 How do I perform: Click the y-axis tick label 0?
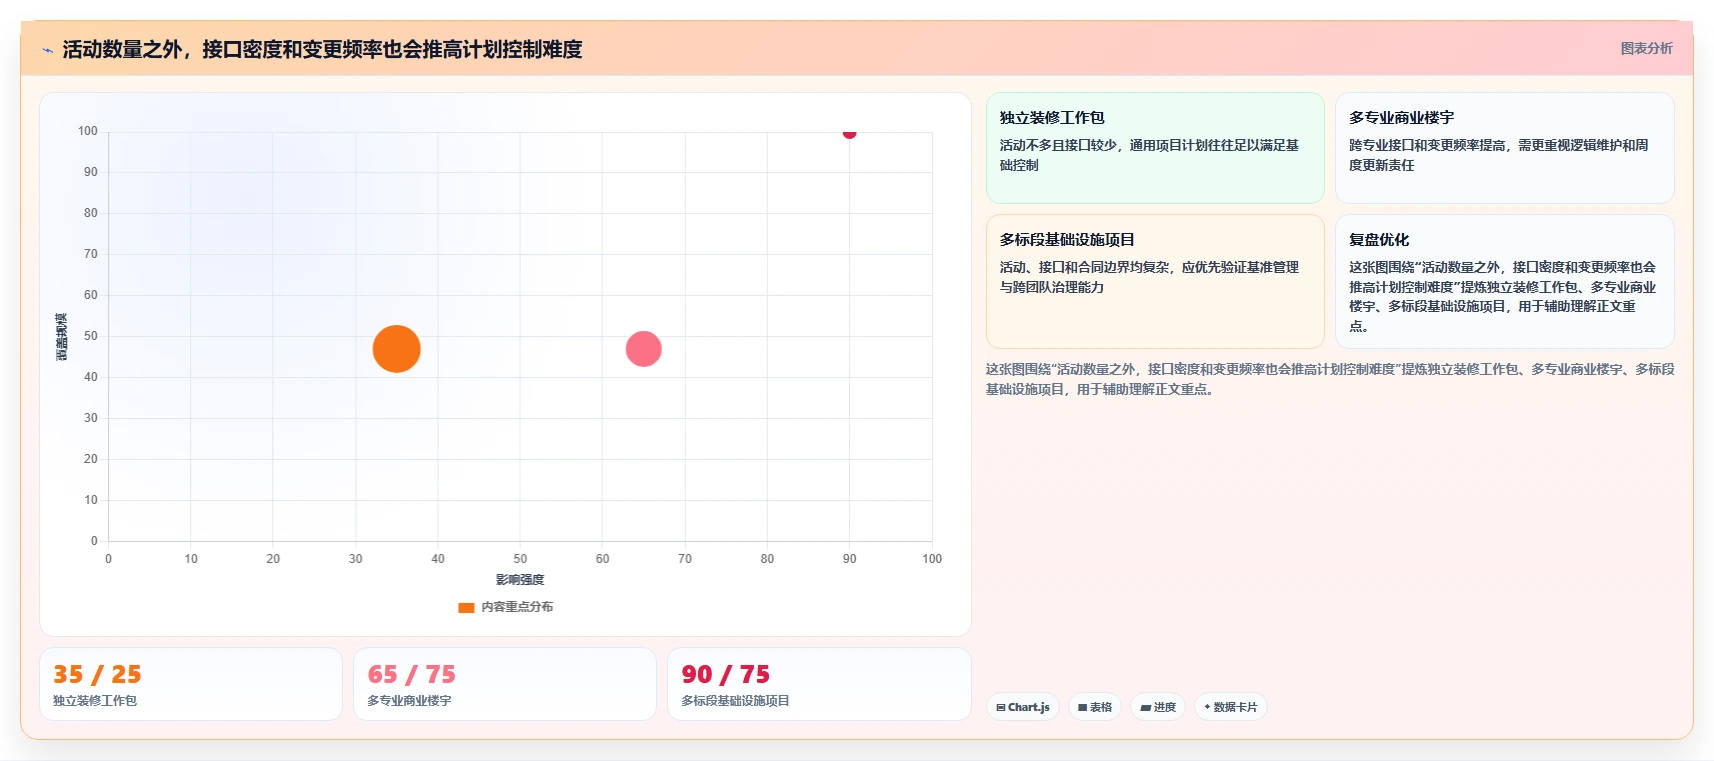(x=95, y=541)
